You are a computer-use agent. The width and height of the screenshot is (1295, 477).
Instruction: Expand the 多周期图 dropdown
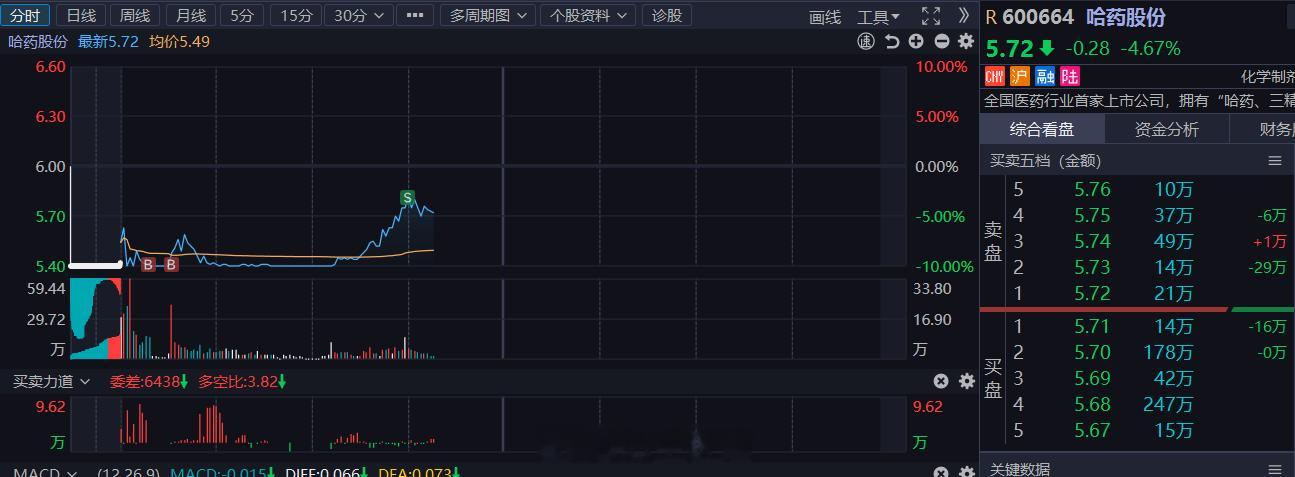click(486, 15)
